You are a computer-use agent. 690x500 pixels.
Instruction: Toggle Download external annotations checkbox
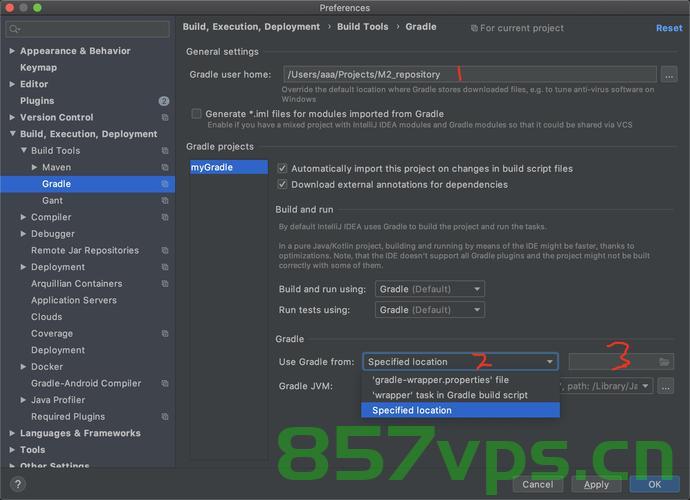click(x=282, y=184)
